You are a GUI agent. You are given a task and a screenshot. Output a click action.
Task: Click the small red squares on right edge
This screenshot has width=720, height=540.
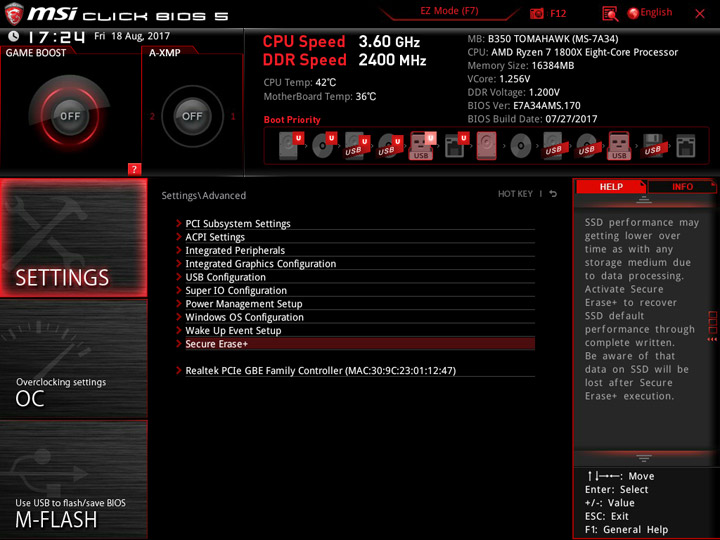click(712, 322)
